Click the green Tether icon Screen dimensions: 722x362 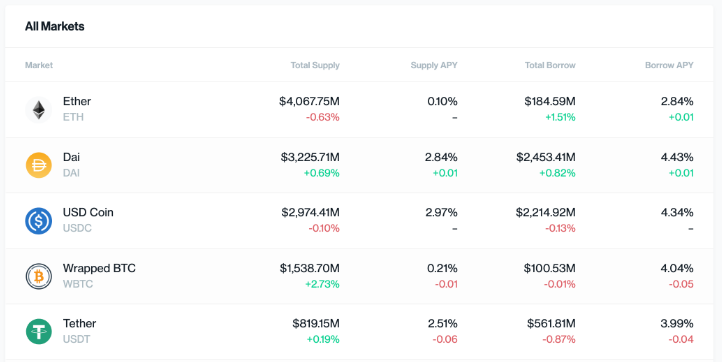(39, 332)
